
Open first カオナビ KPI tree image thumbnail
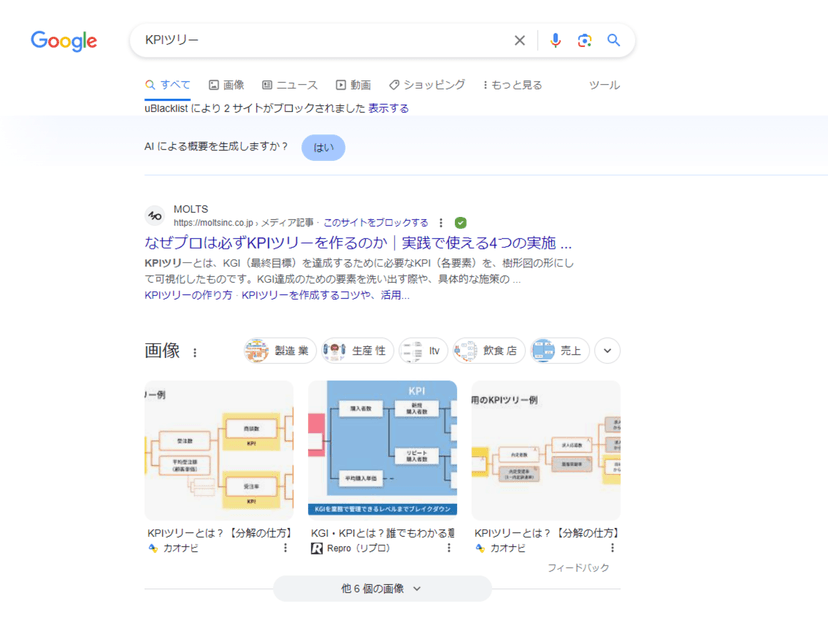219,451
